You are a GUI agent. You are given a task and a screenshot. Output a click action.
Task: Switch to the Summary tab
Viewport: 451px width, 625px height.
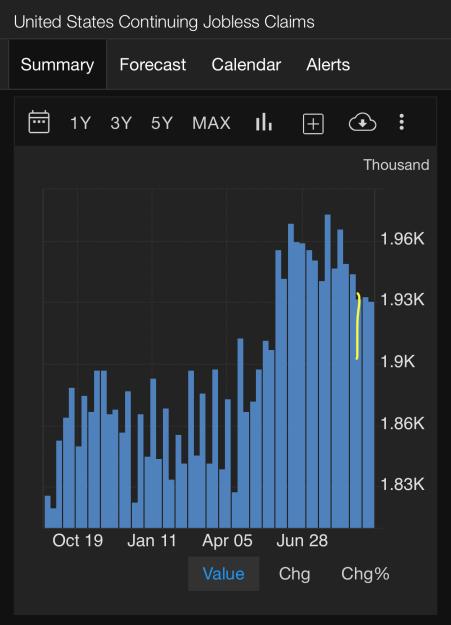[x=57, y=65]
